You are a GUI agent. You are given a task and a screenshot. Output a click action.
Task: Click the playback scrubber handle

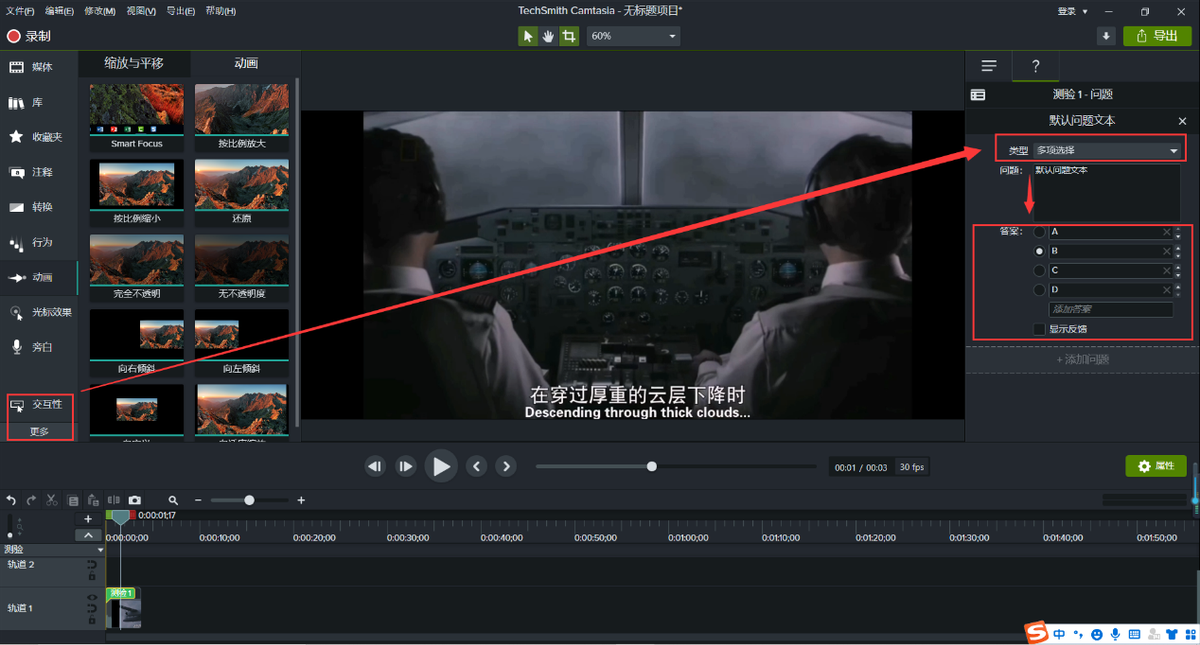click(x=652, y=466)
